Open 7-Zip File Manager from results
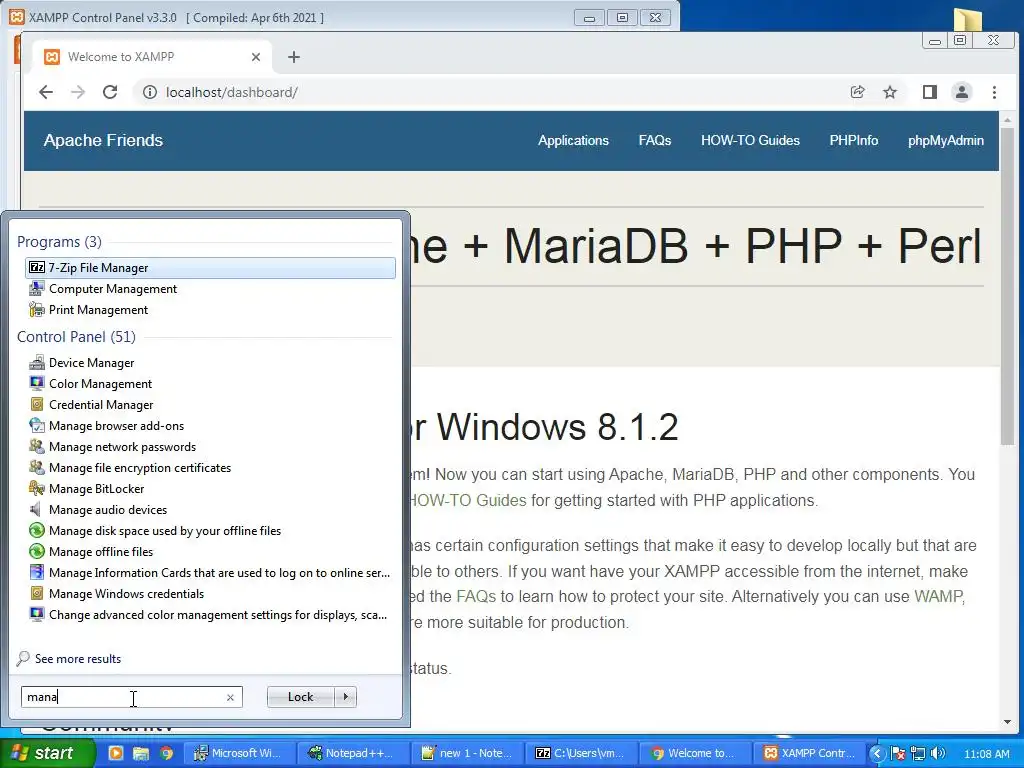Screen dimensions: 1024x768 [210, 268]
